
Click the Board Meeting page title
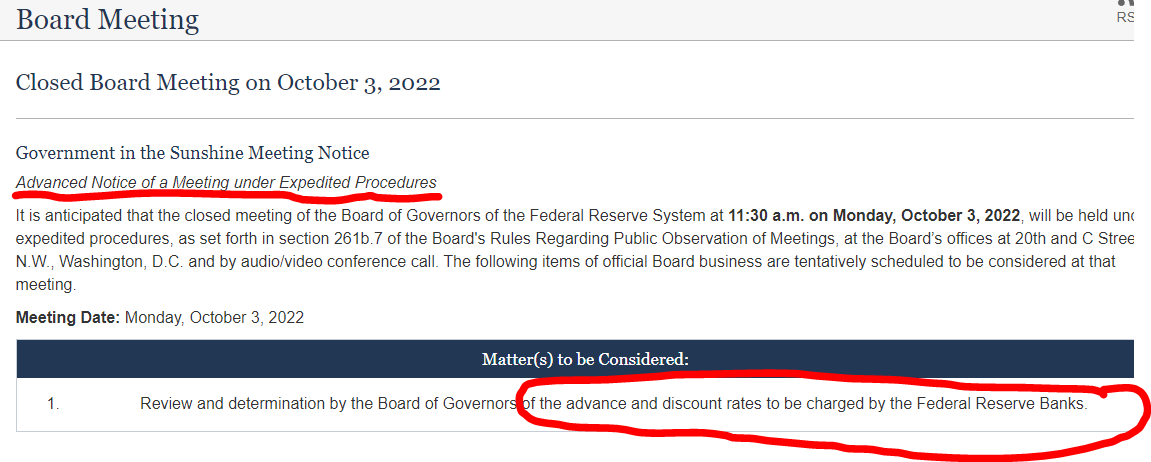(107, 19)
